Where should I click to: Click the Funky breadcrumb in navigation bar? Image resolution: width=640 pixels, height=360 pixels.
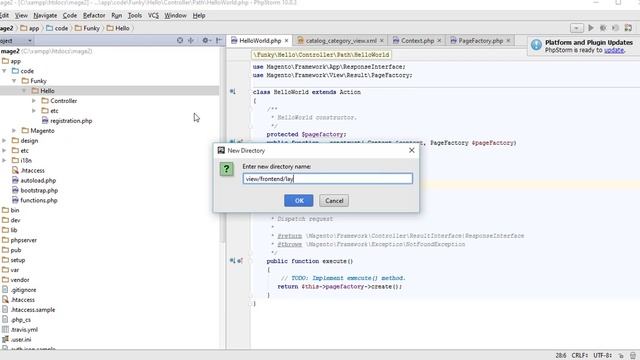pyautogui.click(x=87, y=28)
